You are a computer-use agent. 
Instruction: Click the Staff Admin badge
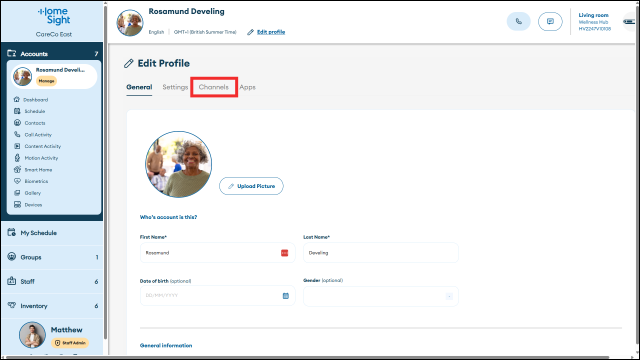70,343
